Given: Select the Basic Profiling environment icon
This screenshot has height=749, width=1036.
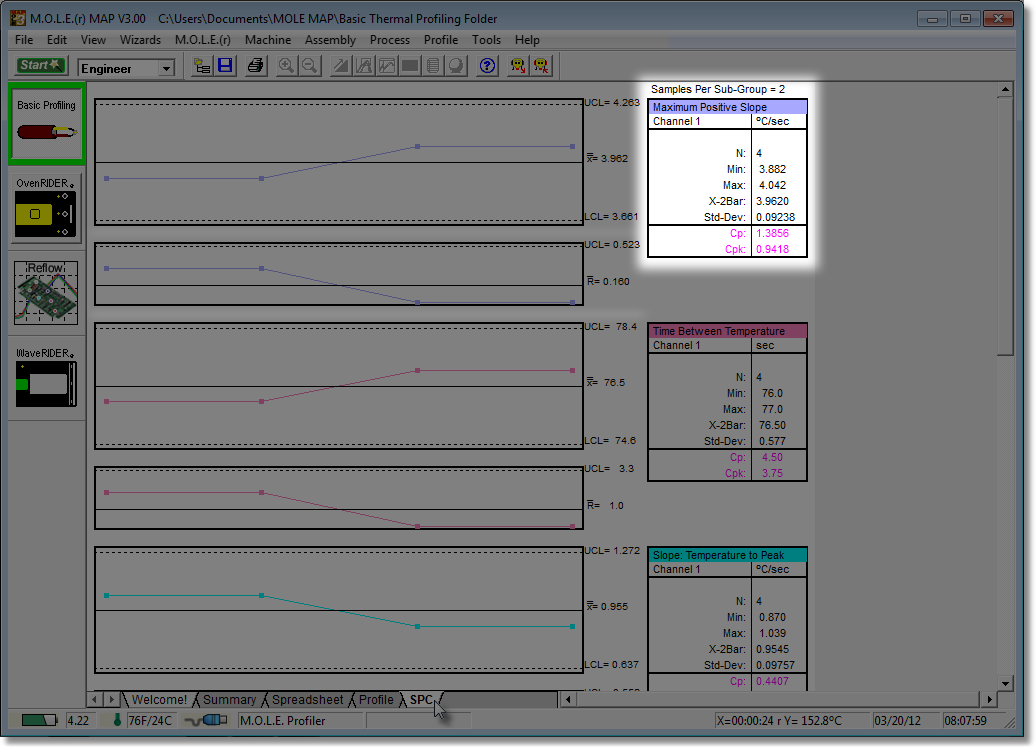Looking at the screenshot, I should click(46, 124).
